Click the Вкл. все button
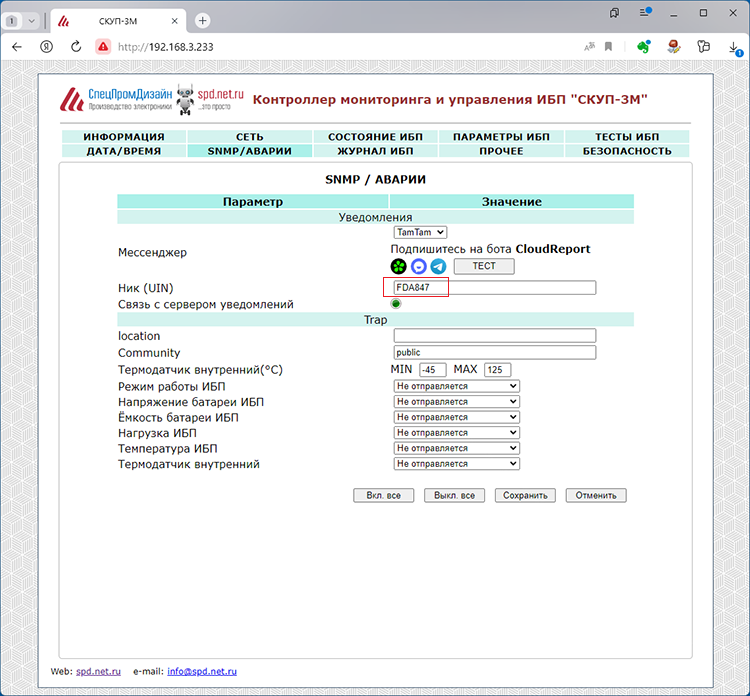Viewport: 750px width, 696px height. pos(383,495)
